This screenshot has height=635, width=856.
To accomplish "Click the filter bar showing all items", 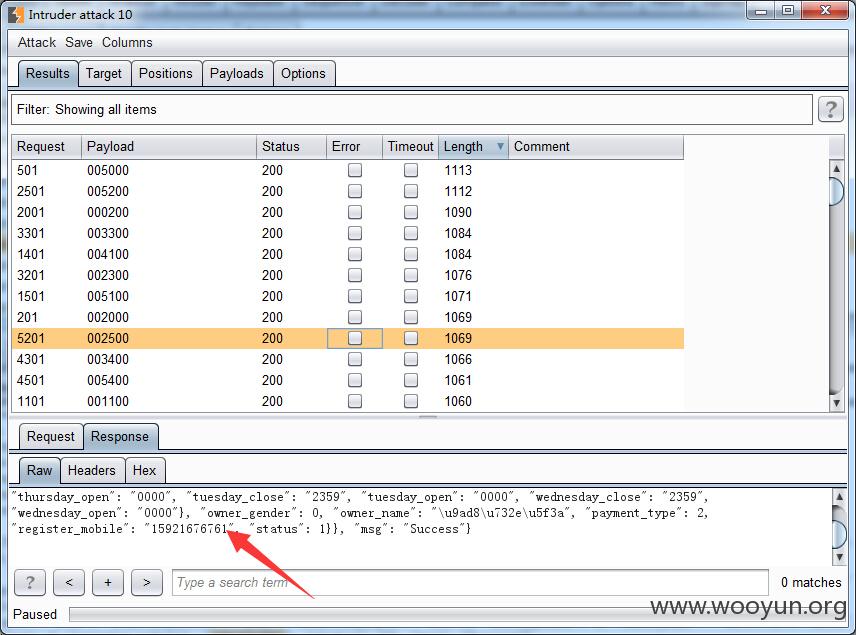I will coord(412,109).
